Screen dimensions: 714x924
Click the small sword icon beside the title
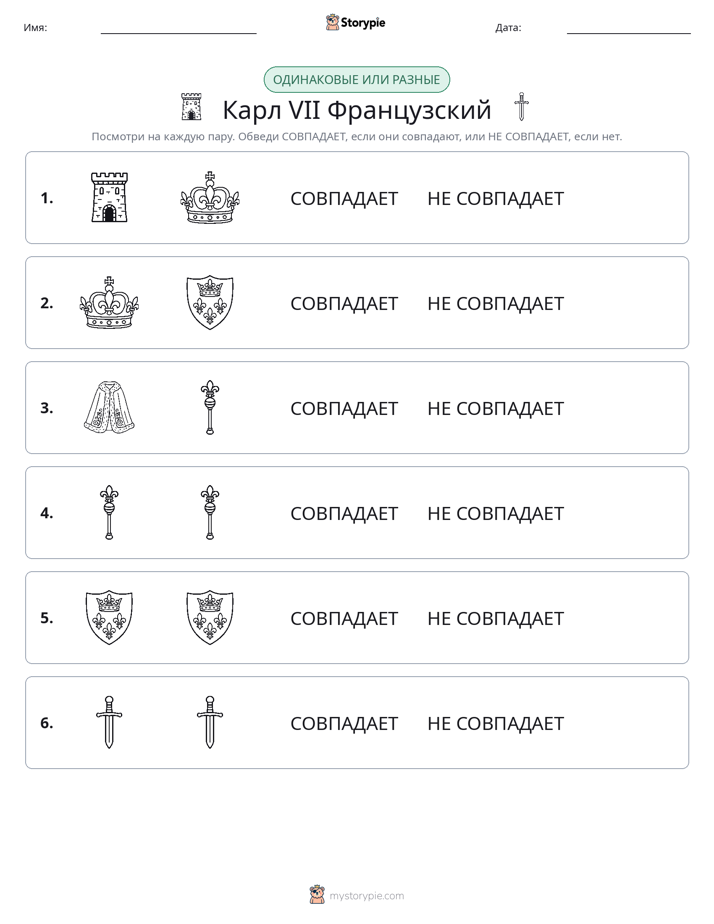521,107
